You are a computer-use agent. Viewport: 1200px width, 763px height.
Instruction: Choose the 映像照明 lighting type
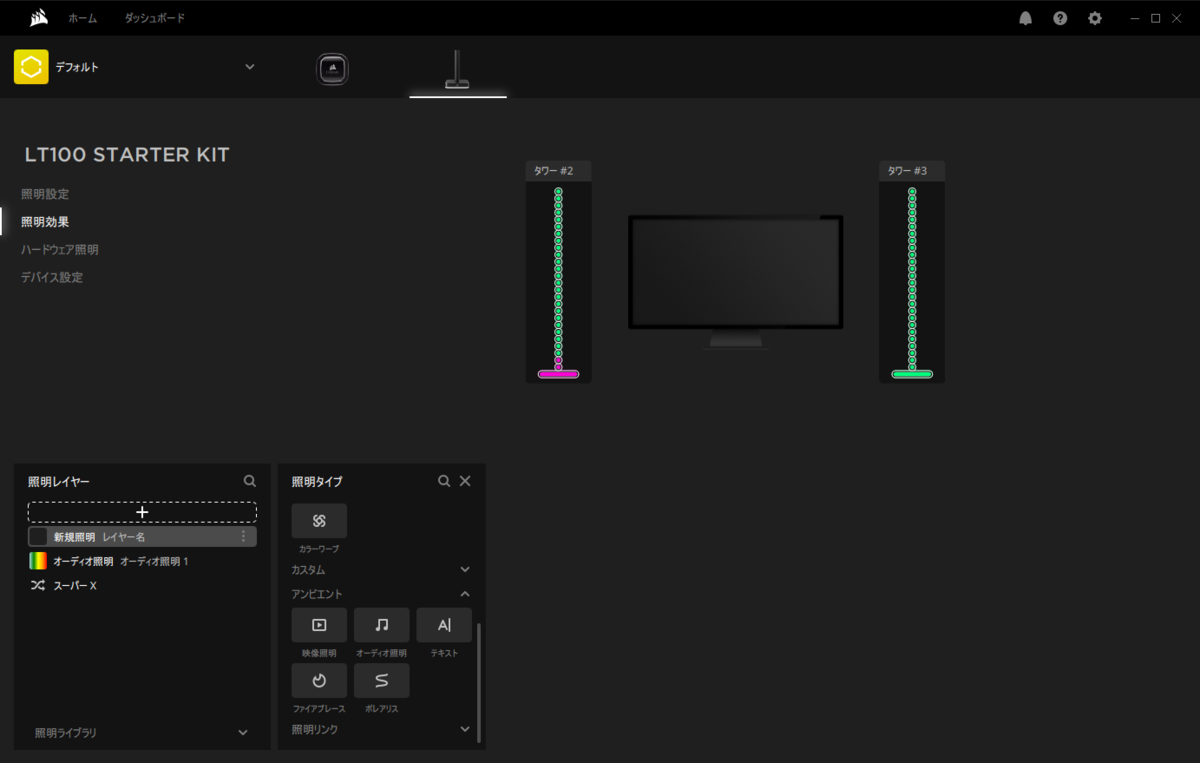point(319,625)
